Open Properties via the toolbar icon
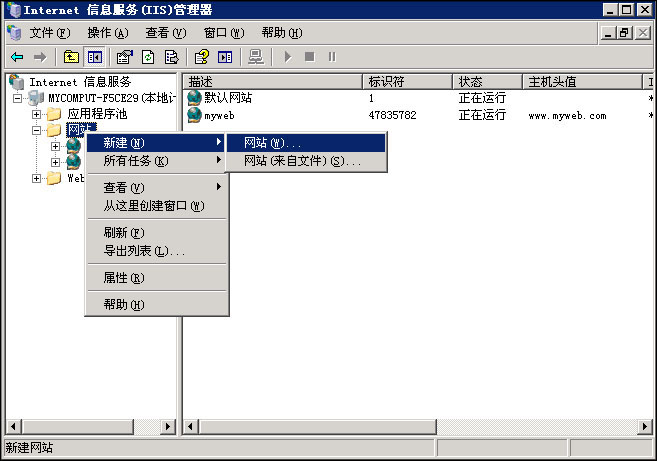The height and width of the screenshot is (461, 657). pos(125,57)
